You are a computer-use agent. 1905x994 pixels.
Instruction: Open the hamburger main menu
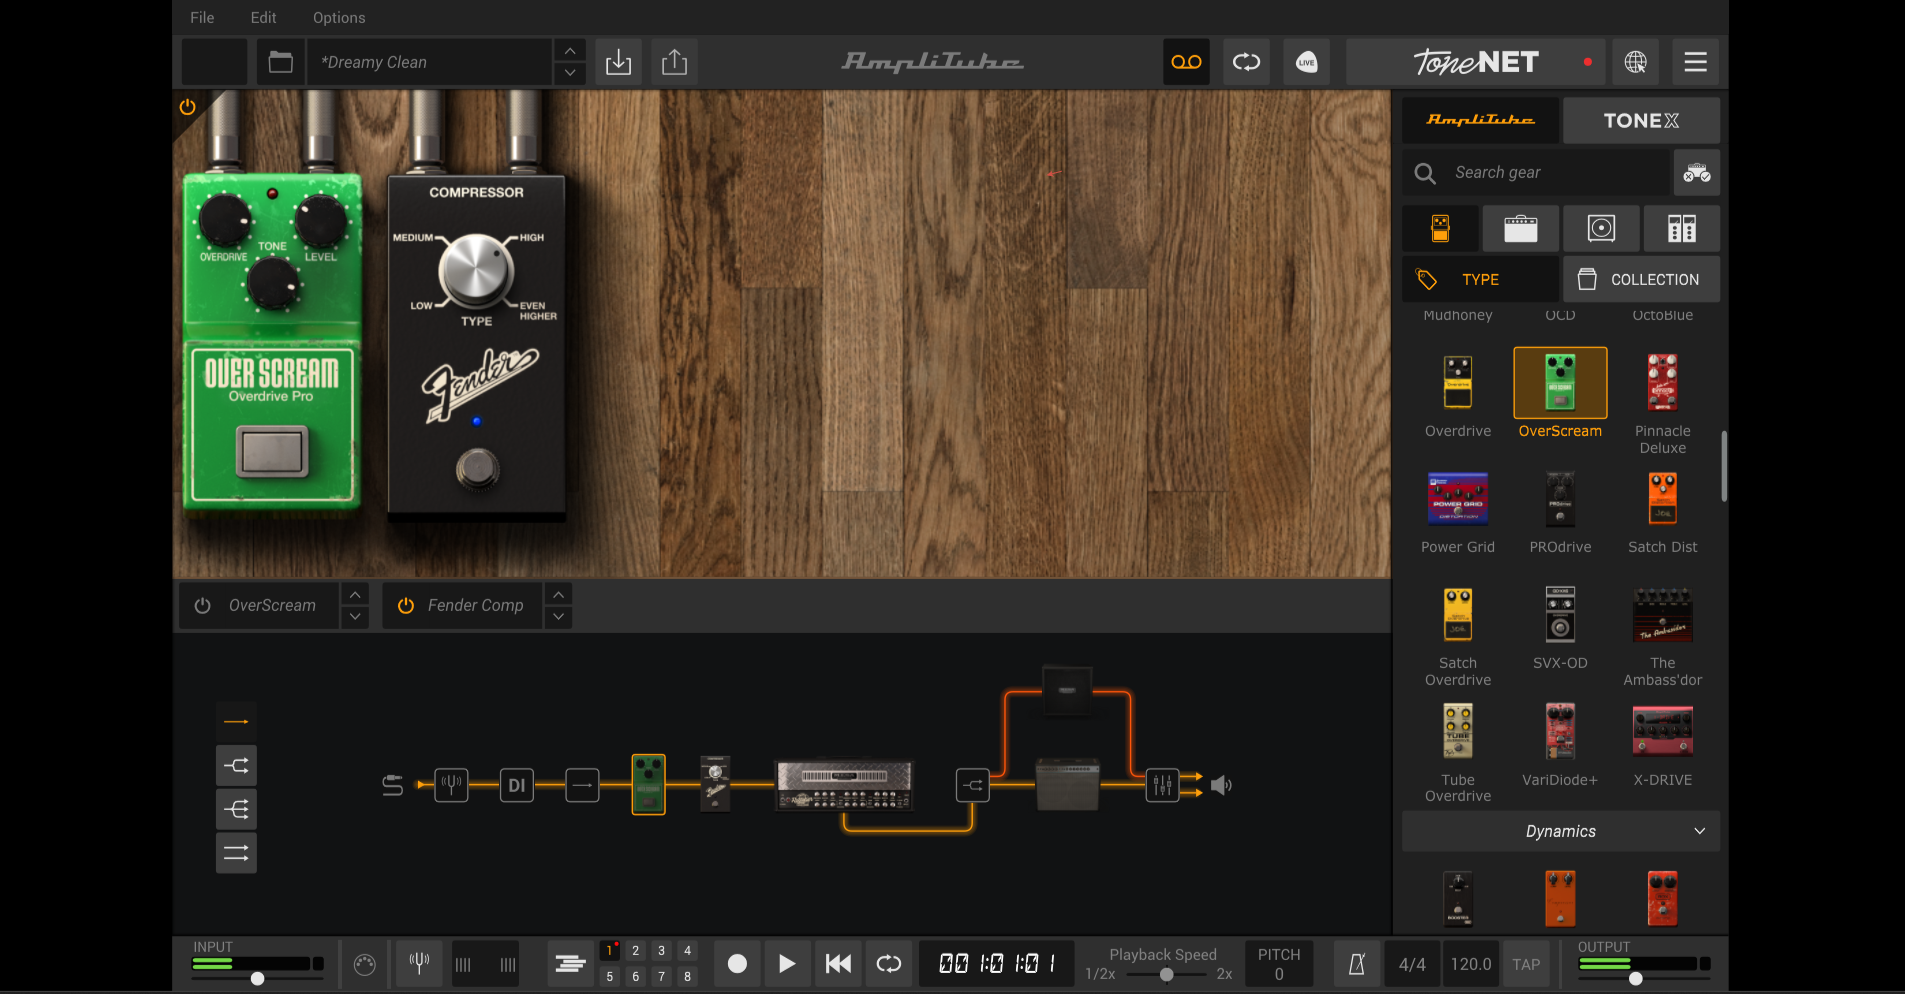[1696, 62]
